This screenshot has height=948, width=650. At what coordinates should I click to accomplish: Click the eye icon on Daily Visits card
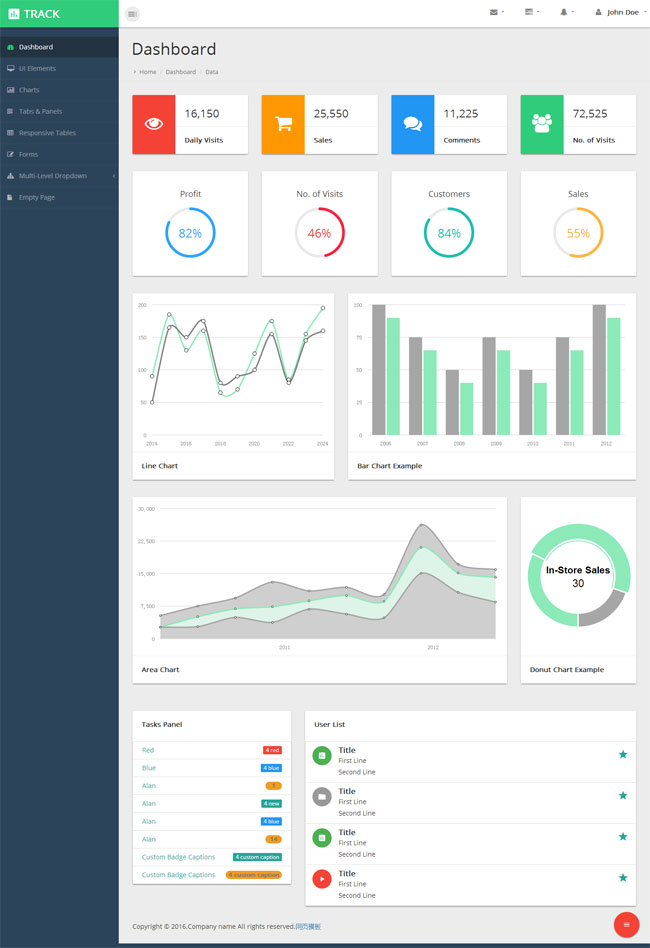[154, 124]
